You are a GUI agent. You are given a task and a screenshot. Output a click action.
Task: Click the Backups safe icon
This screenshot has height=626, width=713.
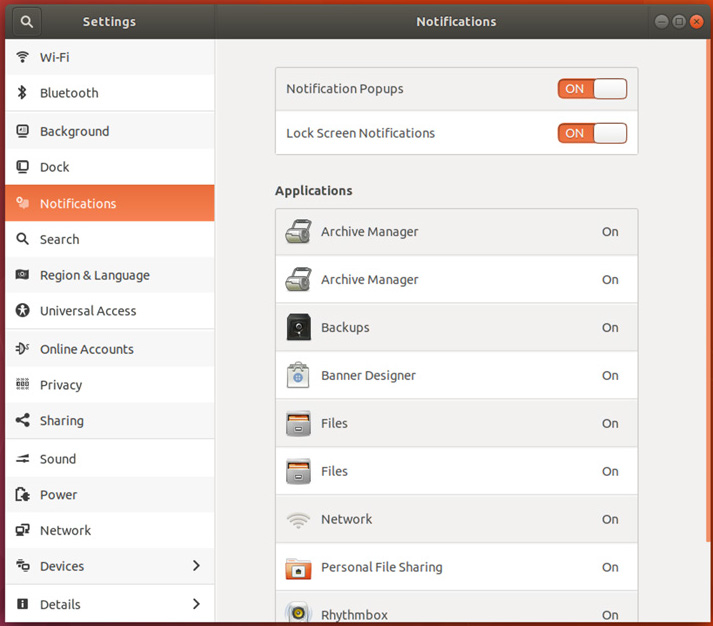[x=298, y=328]
